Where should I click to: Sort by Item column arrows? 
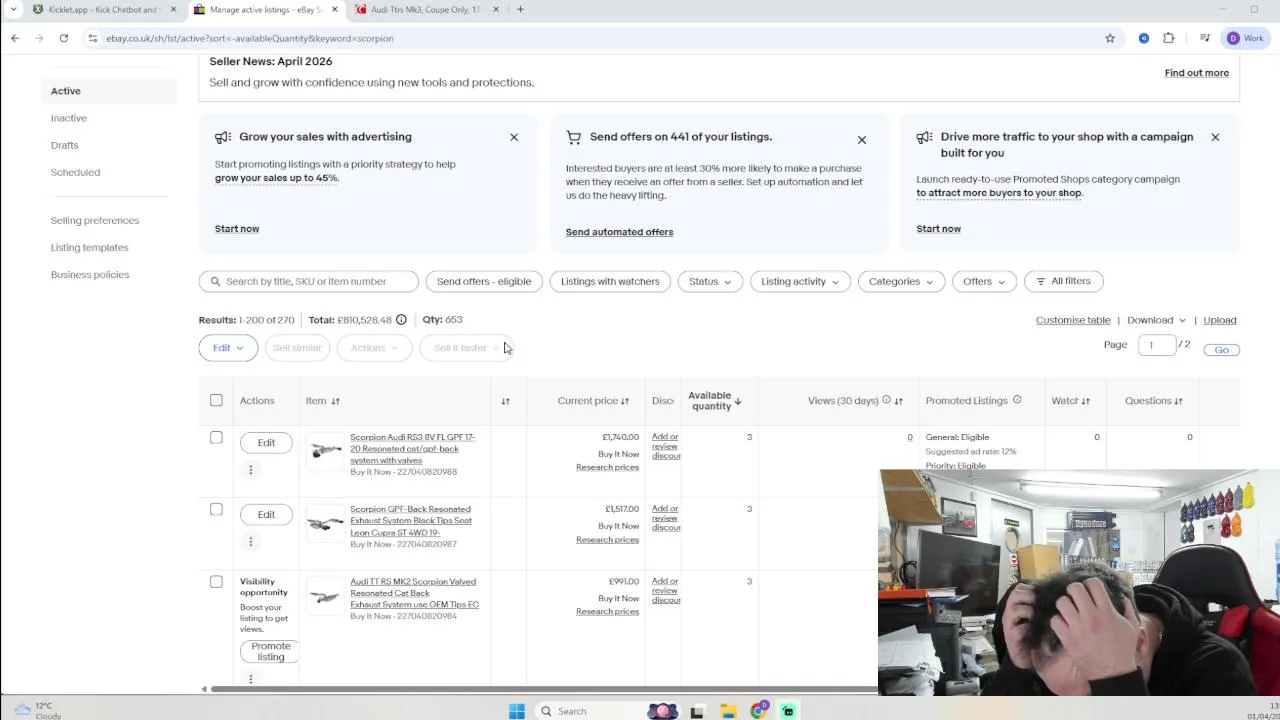click(335, 401)
